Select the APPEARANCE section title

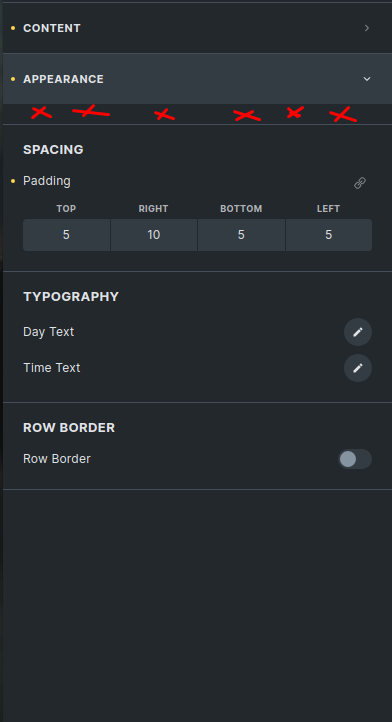pyautogui.click(x=64, y=79)
